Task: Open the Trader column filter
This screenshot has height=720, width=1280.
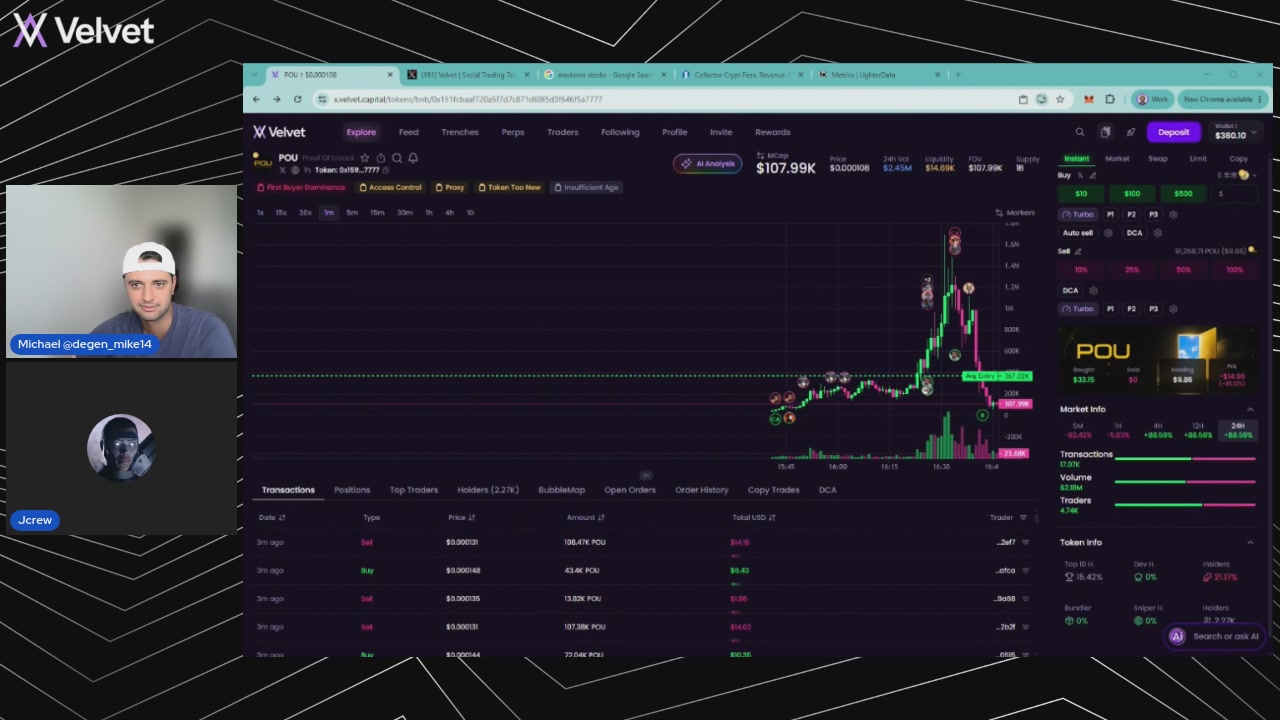Action: [1022, 517]
